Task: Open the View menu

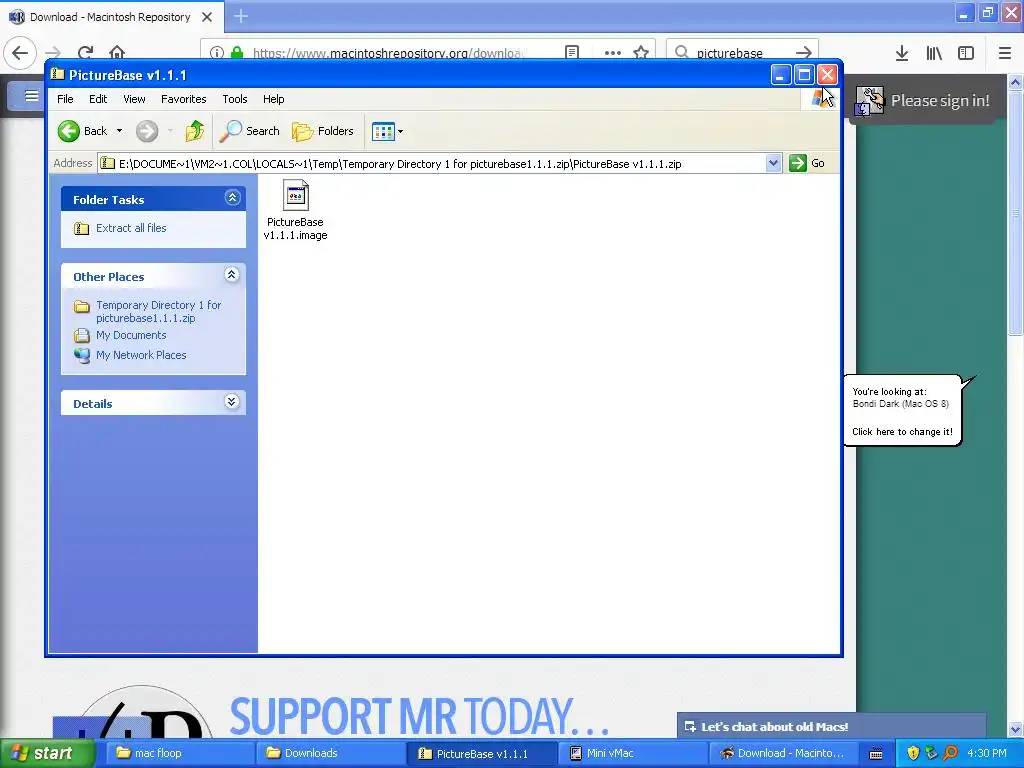Action: click(x=134, y=99)
